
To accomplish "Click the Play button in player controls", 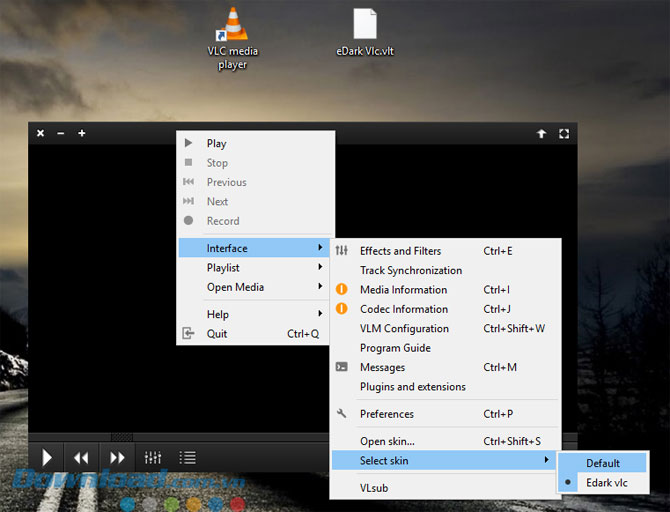I will pyautogui.click(x=47, y=458).
